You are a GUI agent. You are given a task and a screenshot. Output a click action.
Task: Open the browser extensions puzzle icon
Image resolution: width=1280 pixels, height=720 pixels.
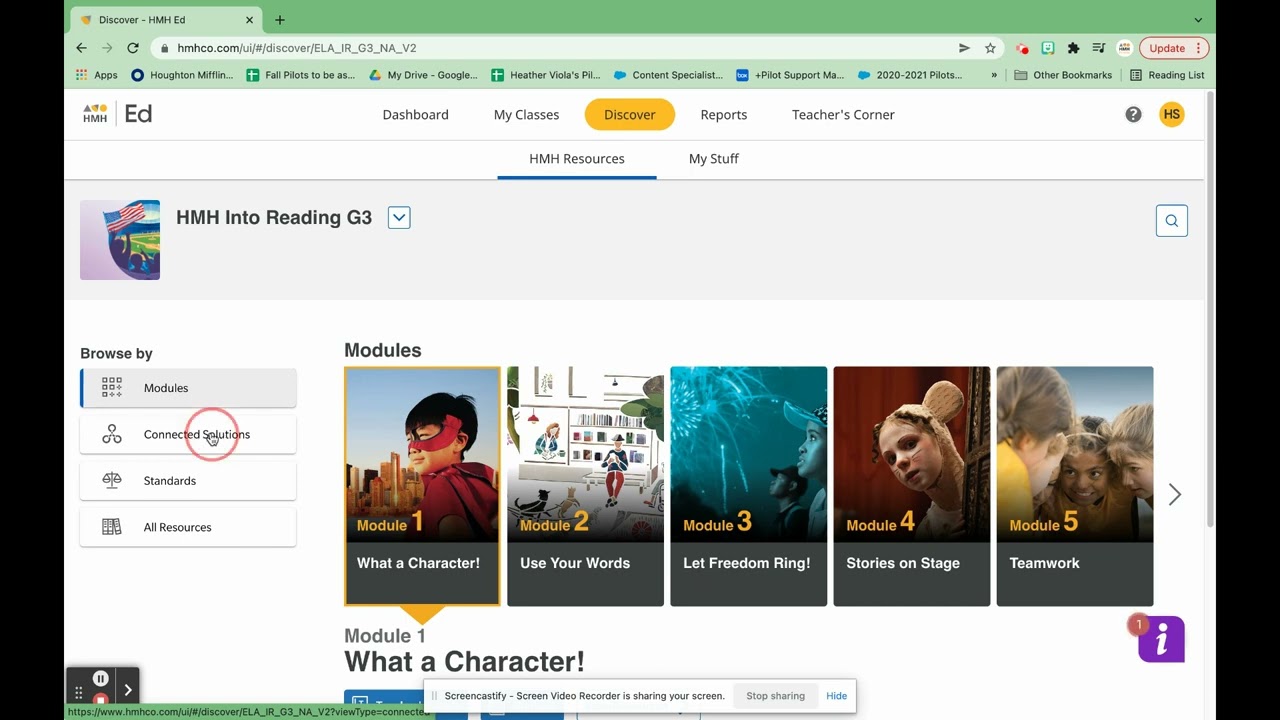click(x=1073, y=48)
